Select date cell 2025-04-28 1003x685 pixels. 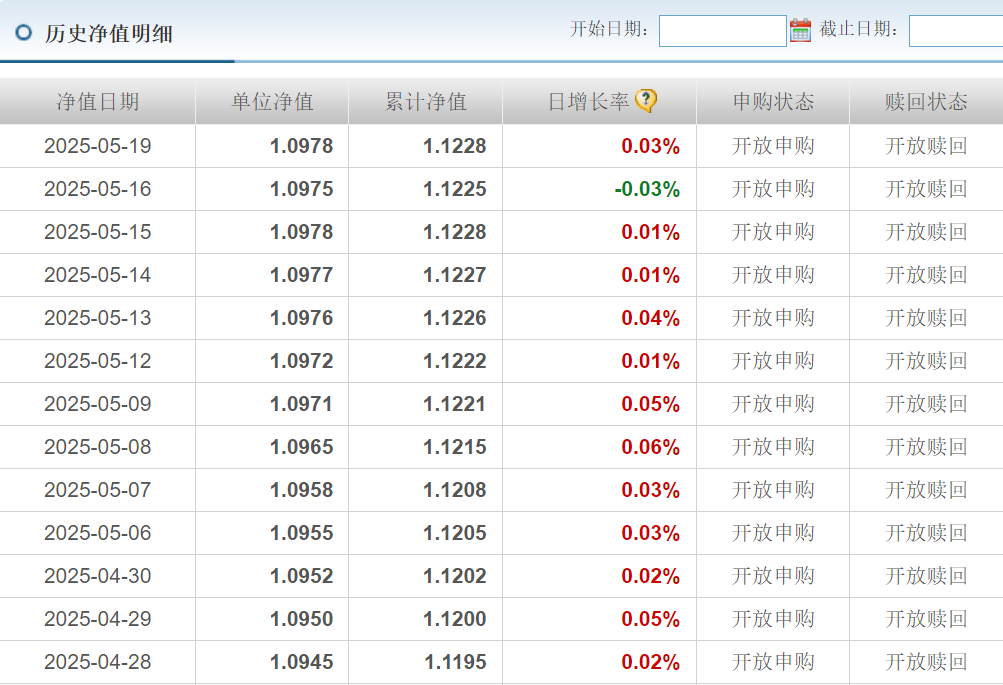click(98, 661)
